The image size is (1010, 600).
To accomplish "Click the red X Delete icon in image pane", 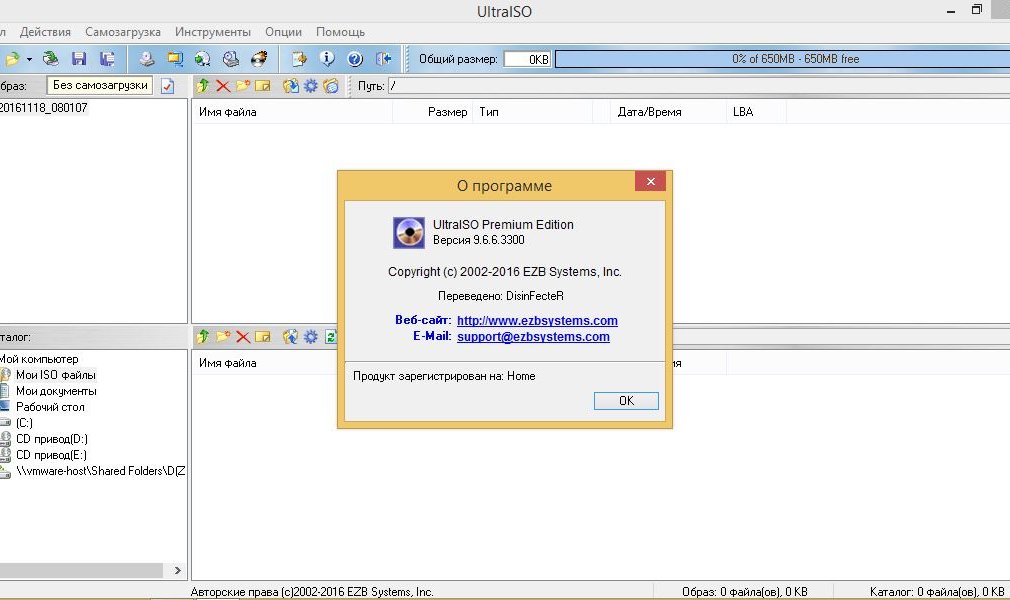I will coord(223,86).
